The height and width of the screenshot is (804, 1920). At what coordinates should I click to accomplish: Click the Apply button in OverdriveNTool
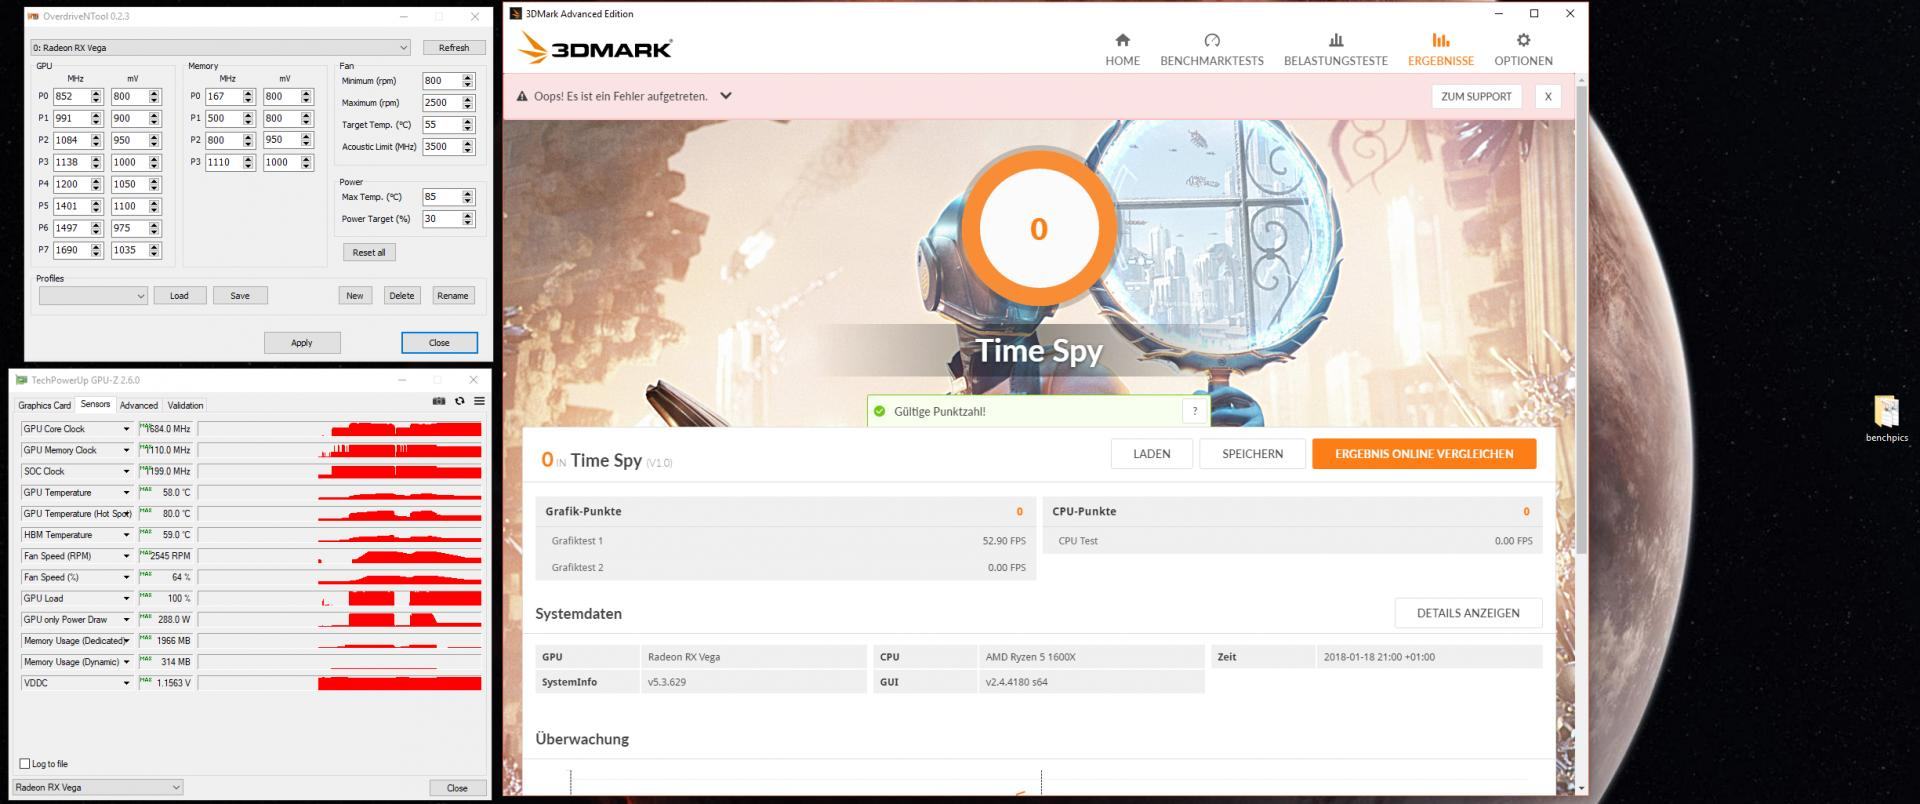tap(302, 342)
